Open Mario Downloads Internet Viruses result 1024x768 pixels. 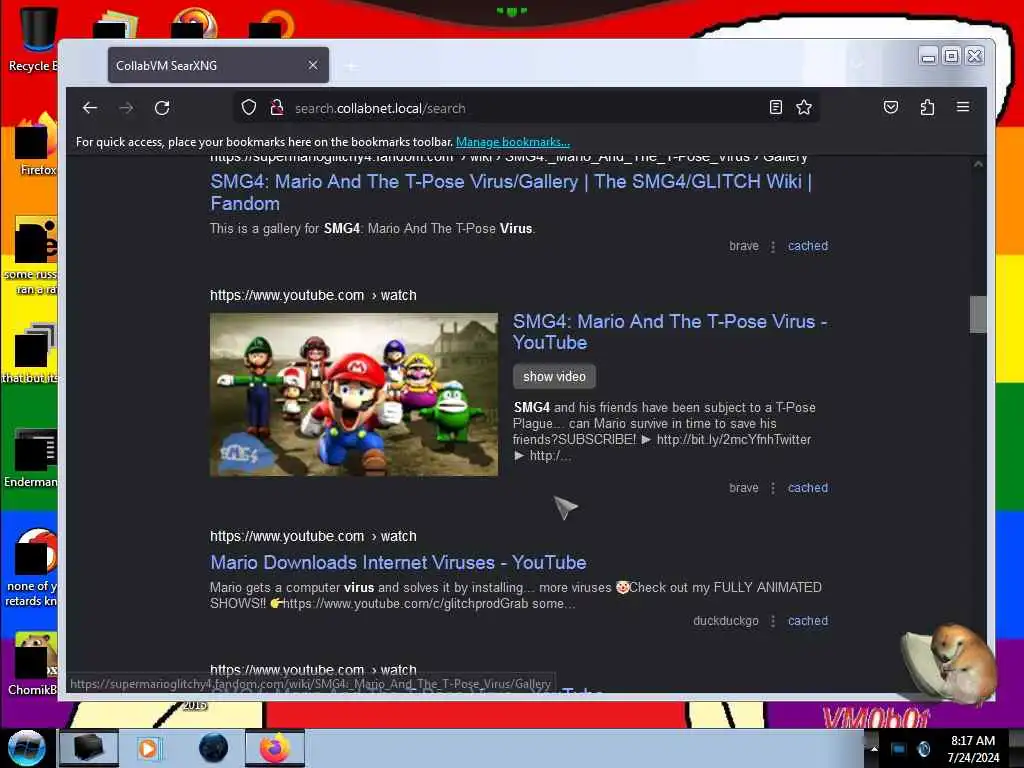(398, 562)
